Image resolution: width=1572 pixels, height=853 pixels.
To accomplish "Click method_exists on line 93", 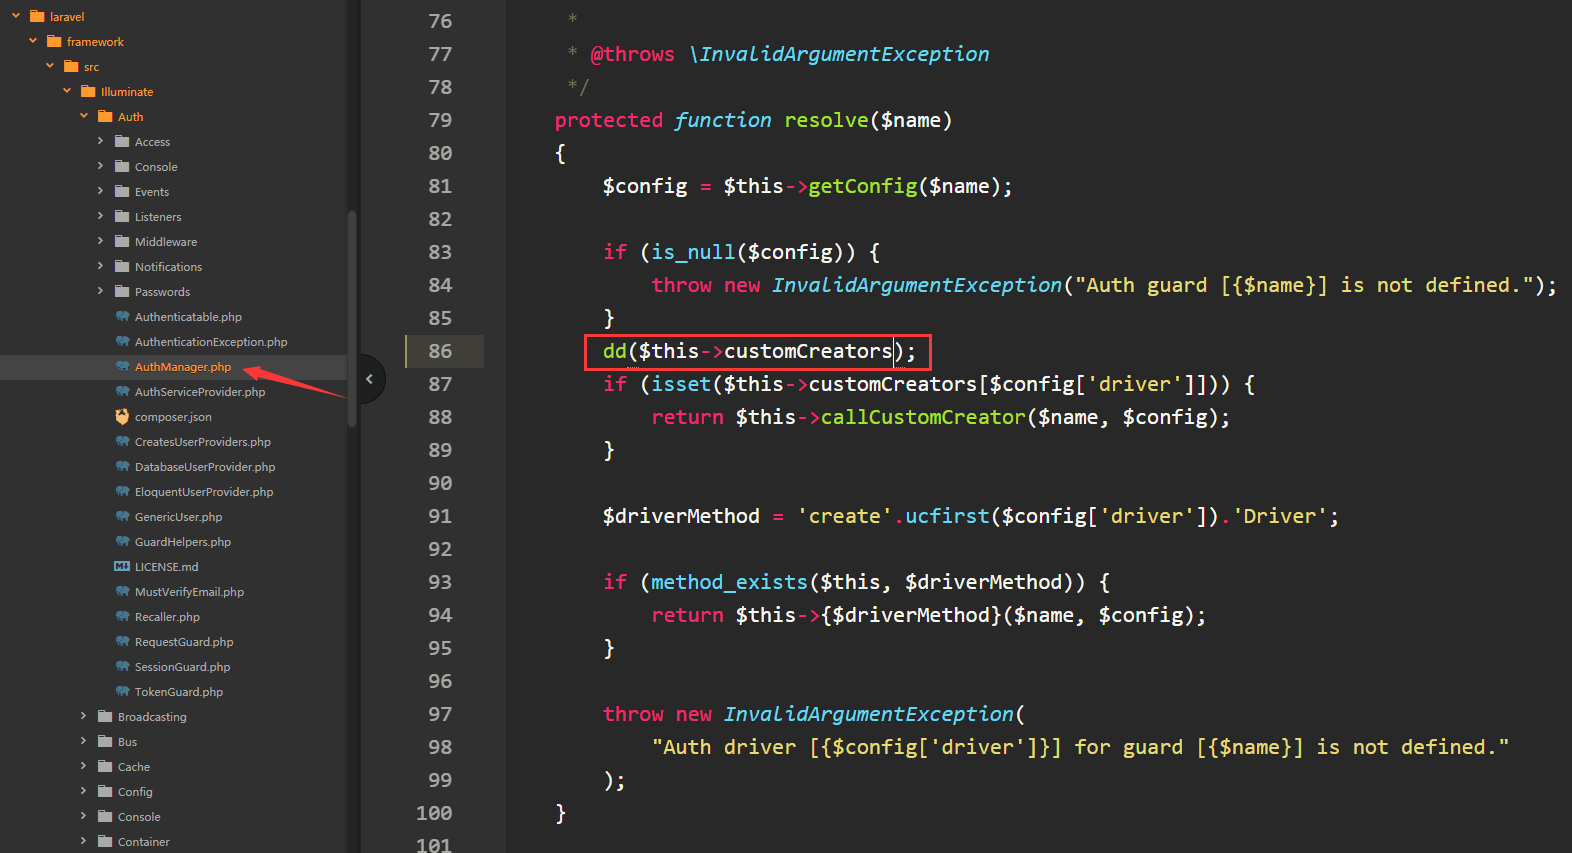I will (x=729, y=582).
